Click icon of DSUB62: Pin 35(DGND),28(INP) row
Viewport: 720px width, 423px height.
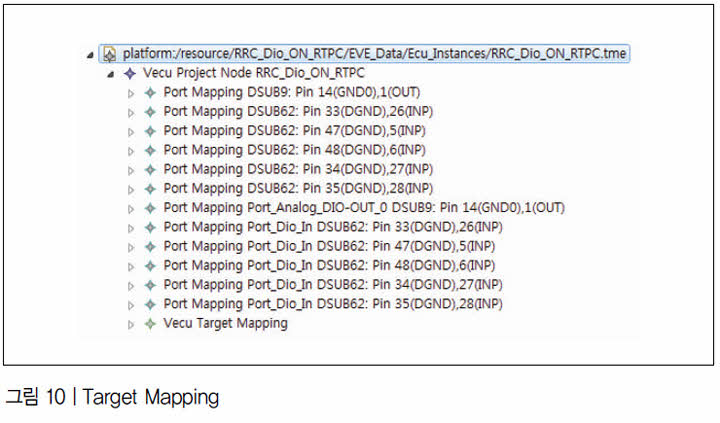150,189
